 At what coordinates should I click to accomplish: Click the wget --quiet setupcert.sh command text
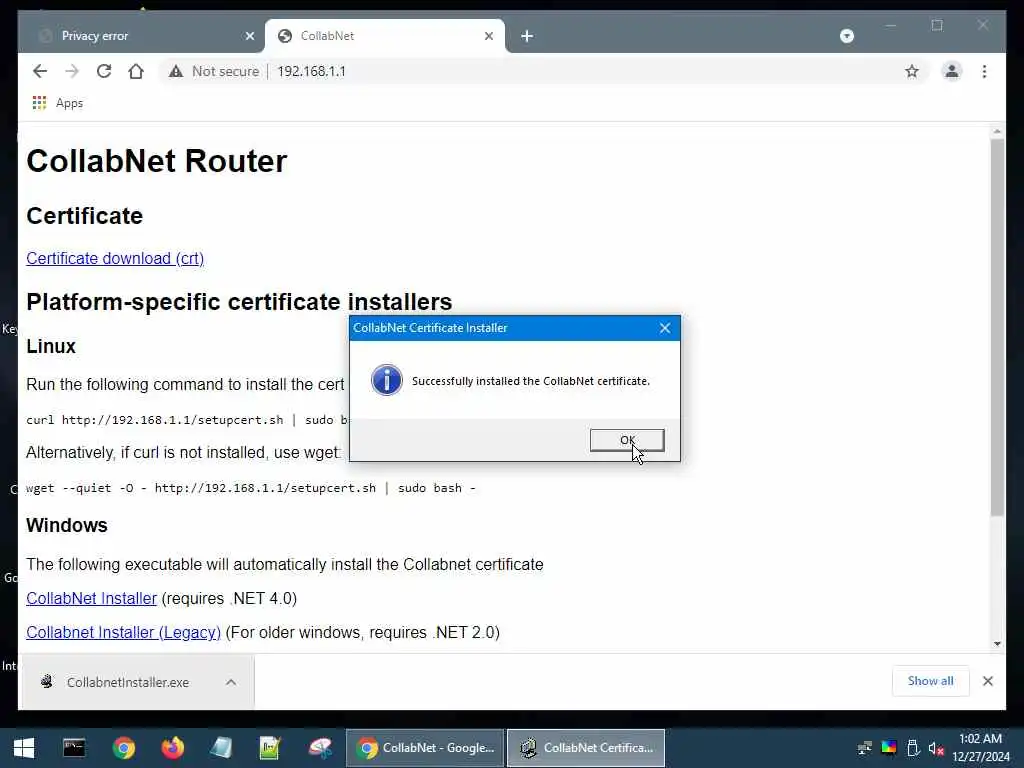point(251,488)
